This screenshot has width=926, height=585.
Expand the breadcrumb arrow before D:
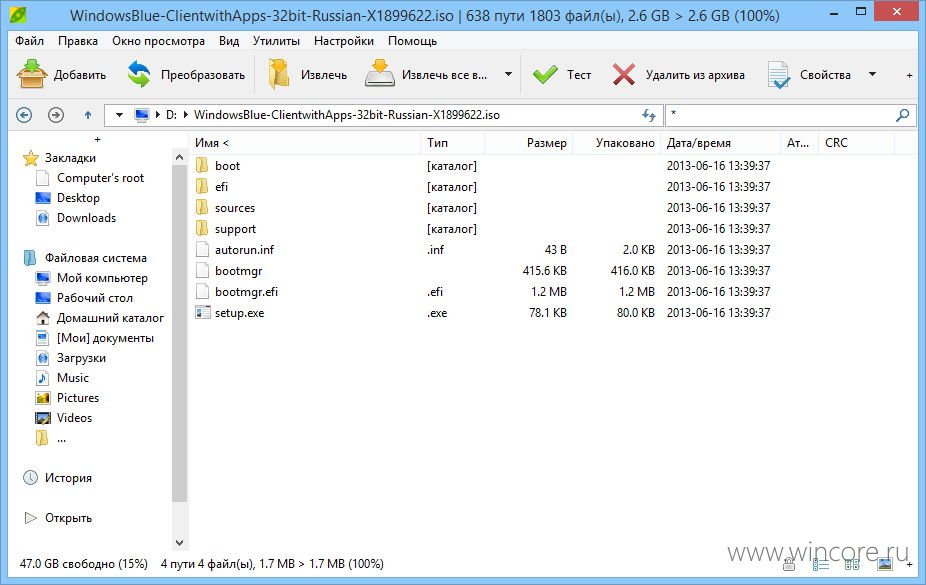coord(158,115)
